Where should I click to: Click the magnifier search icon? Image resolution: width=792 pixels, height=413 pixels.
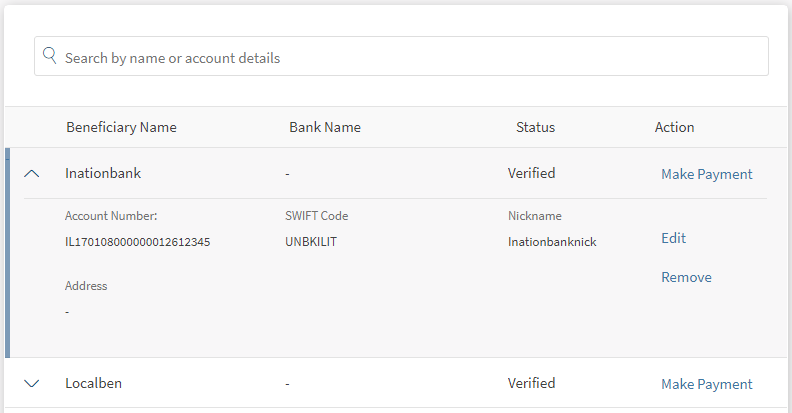pos(50,57)
